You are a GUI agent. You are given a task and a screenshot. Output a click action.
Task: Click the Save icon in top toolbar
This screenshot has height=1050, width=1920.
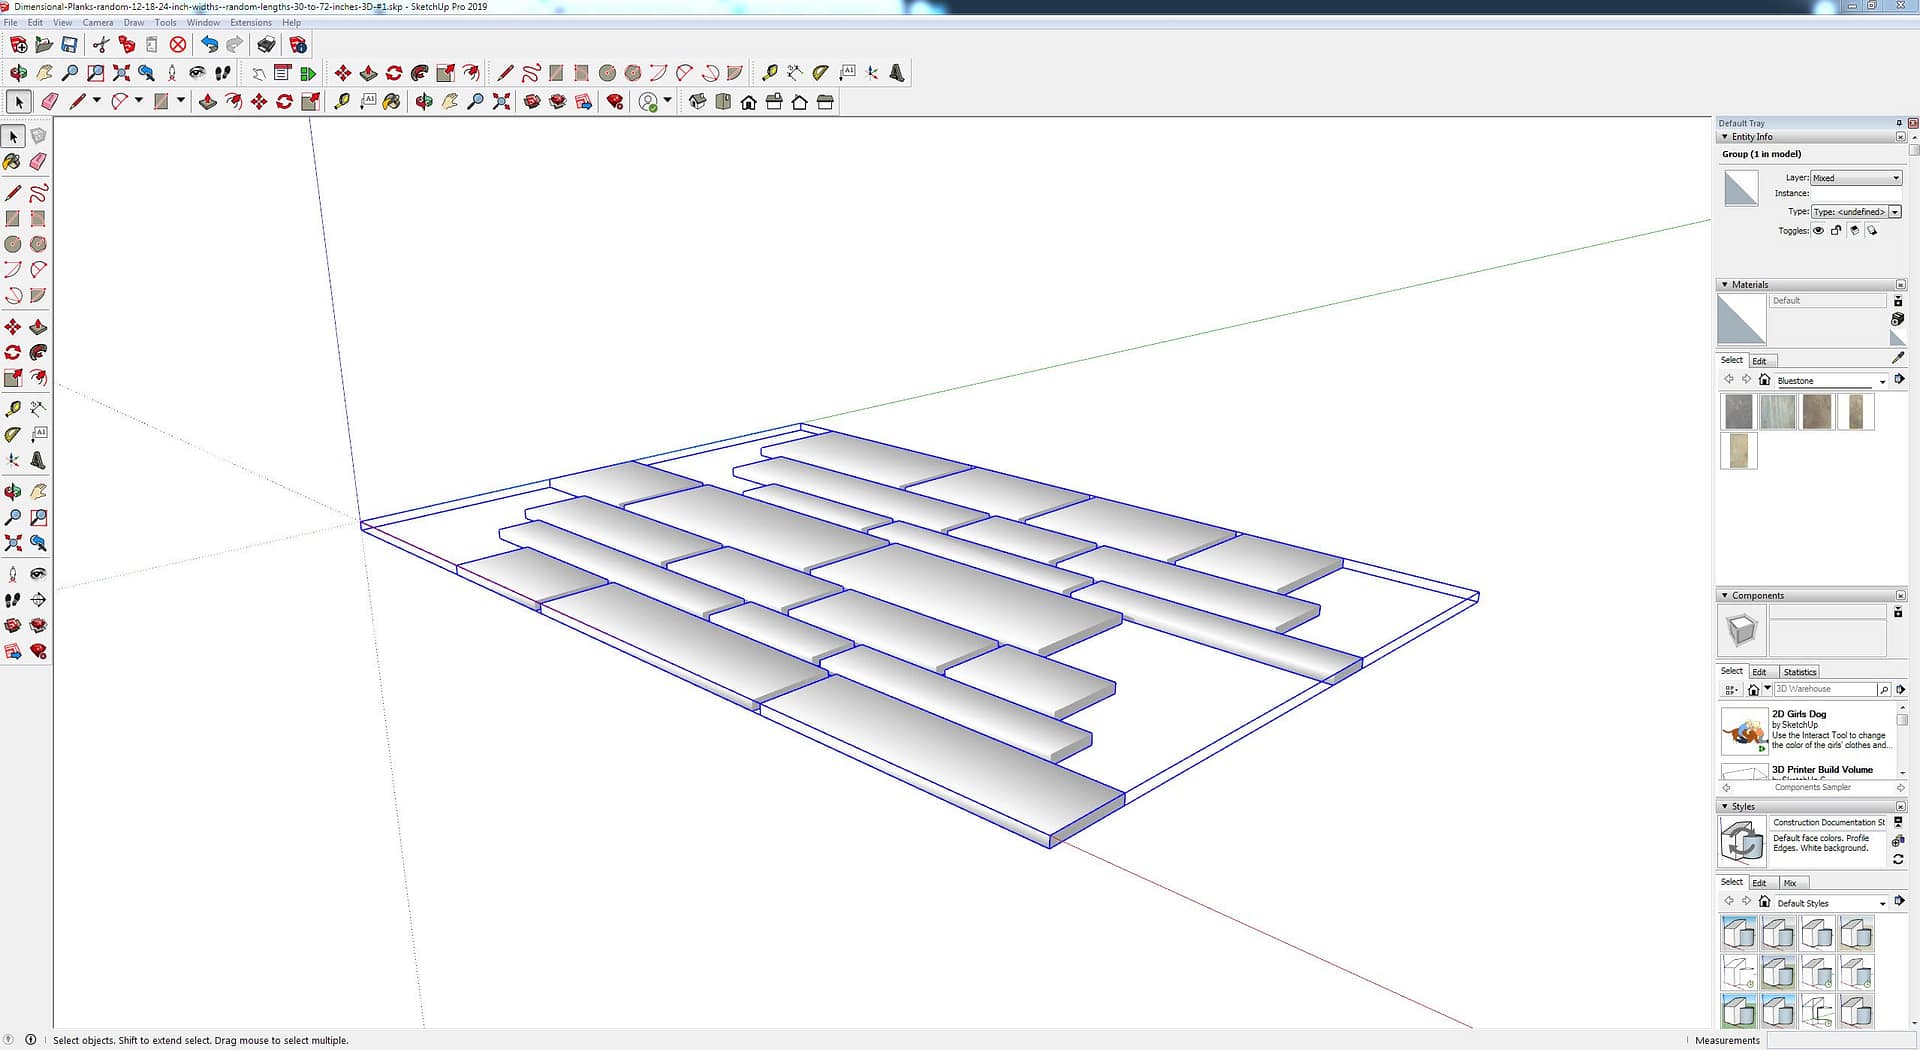pos(69,45)
